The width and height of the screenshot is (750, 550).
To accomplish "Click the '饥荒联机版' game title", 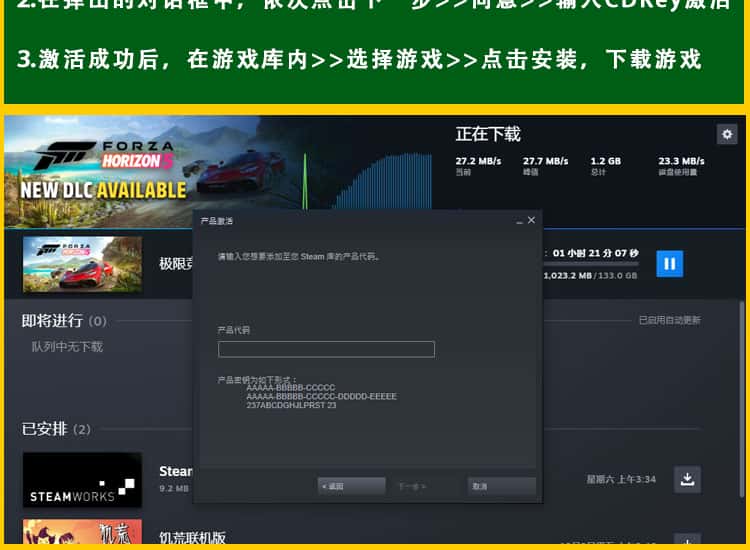I will click(192, 538).
